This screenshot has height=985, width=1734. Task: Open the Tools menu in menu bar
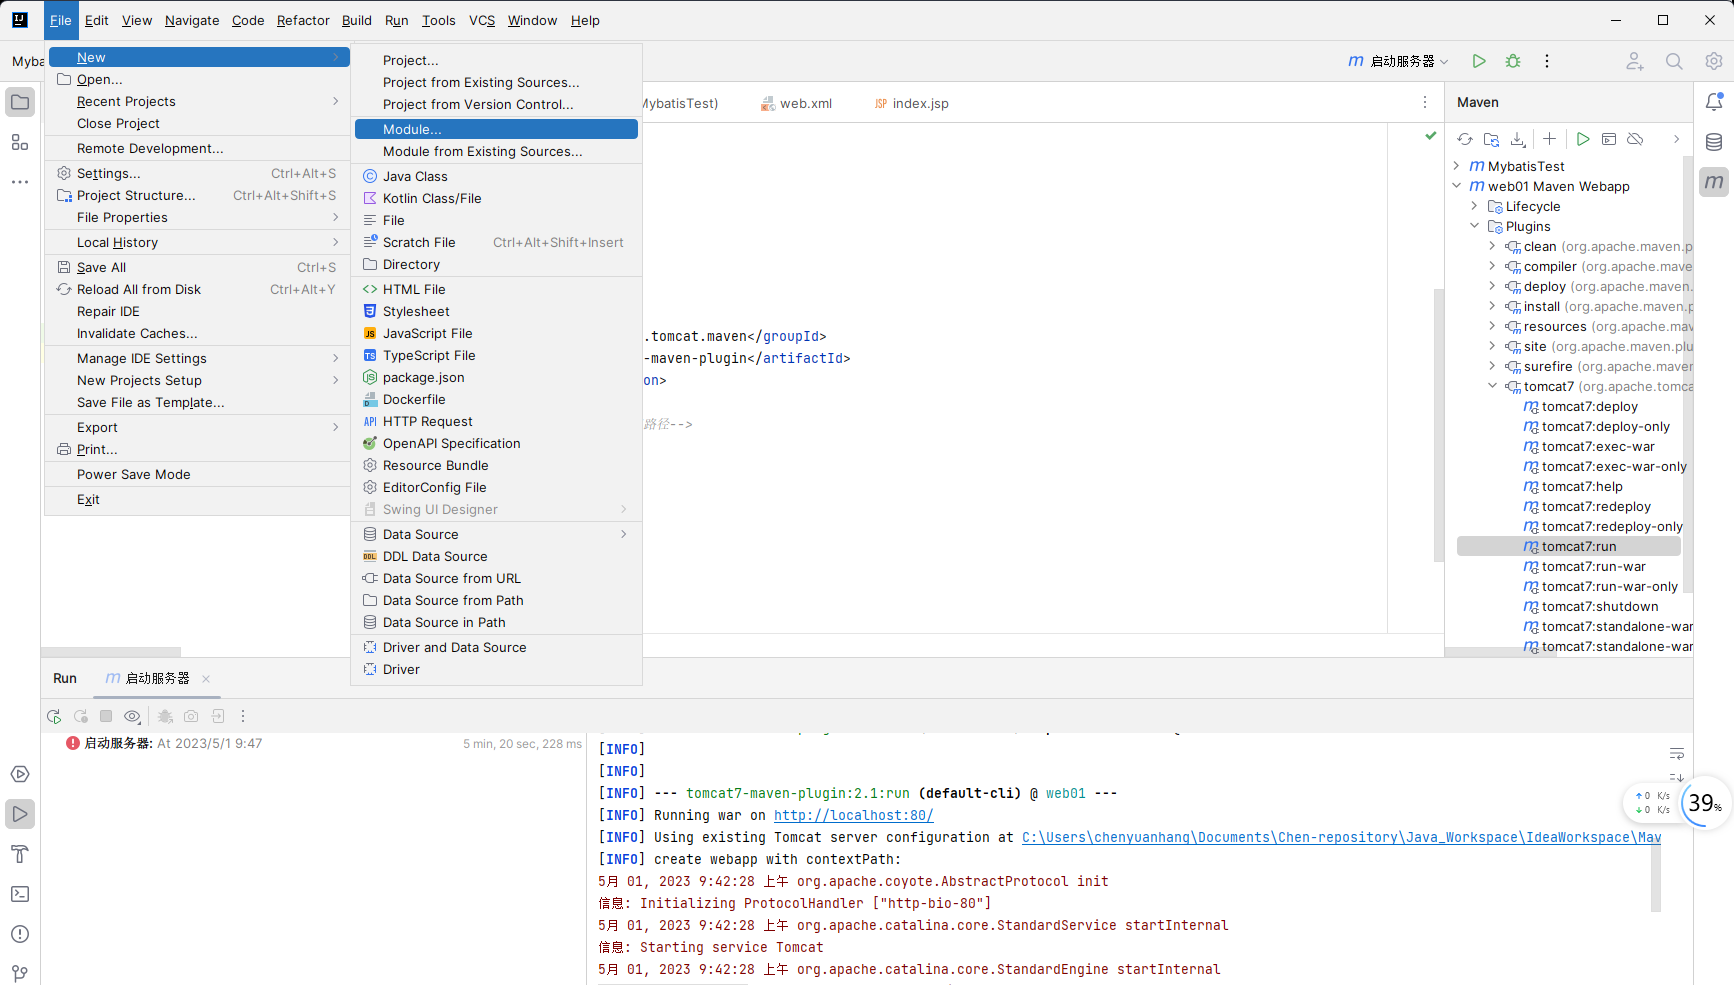[438, 20]
